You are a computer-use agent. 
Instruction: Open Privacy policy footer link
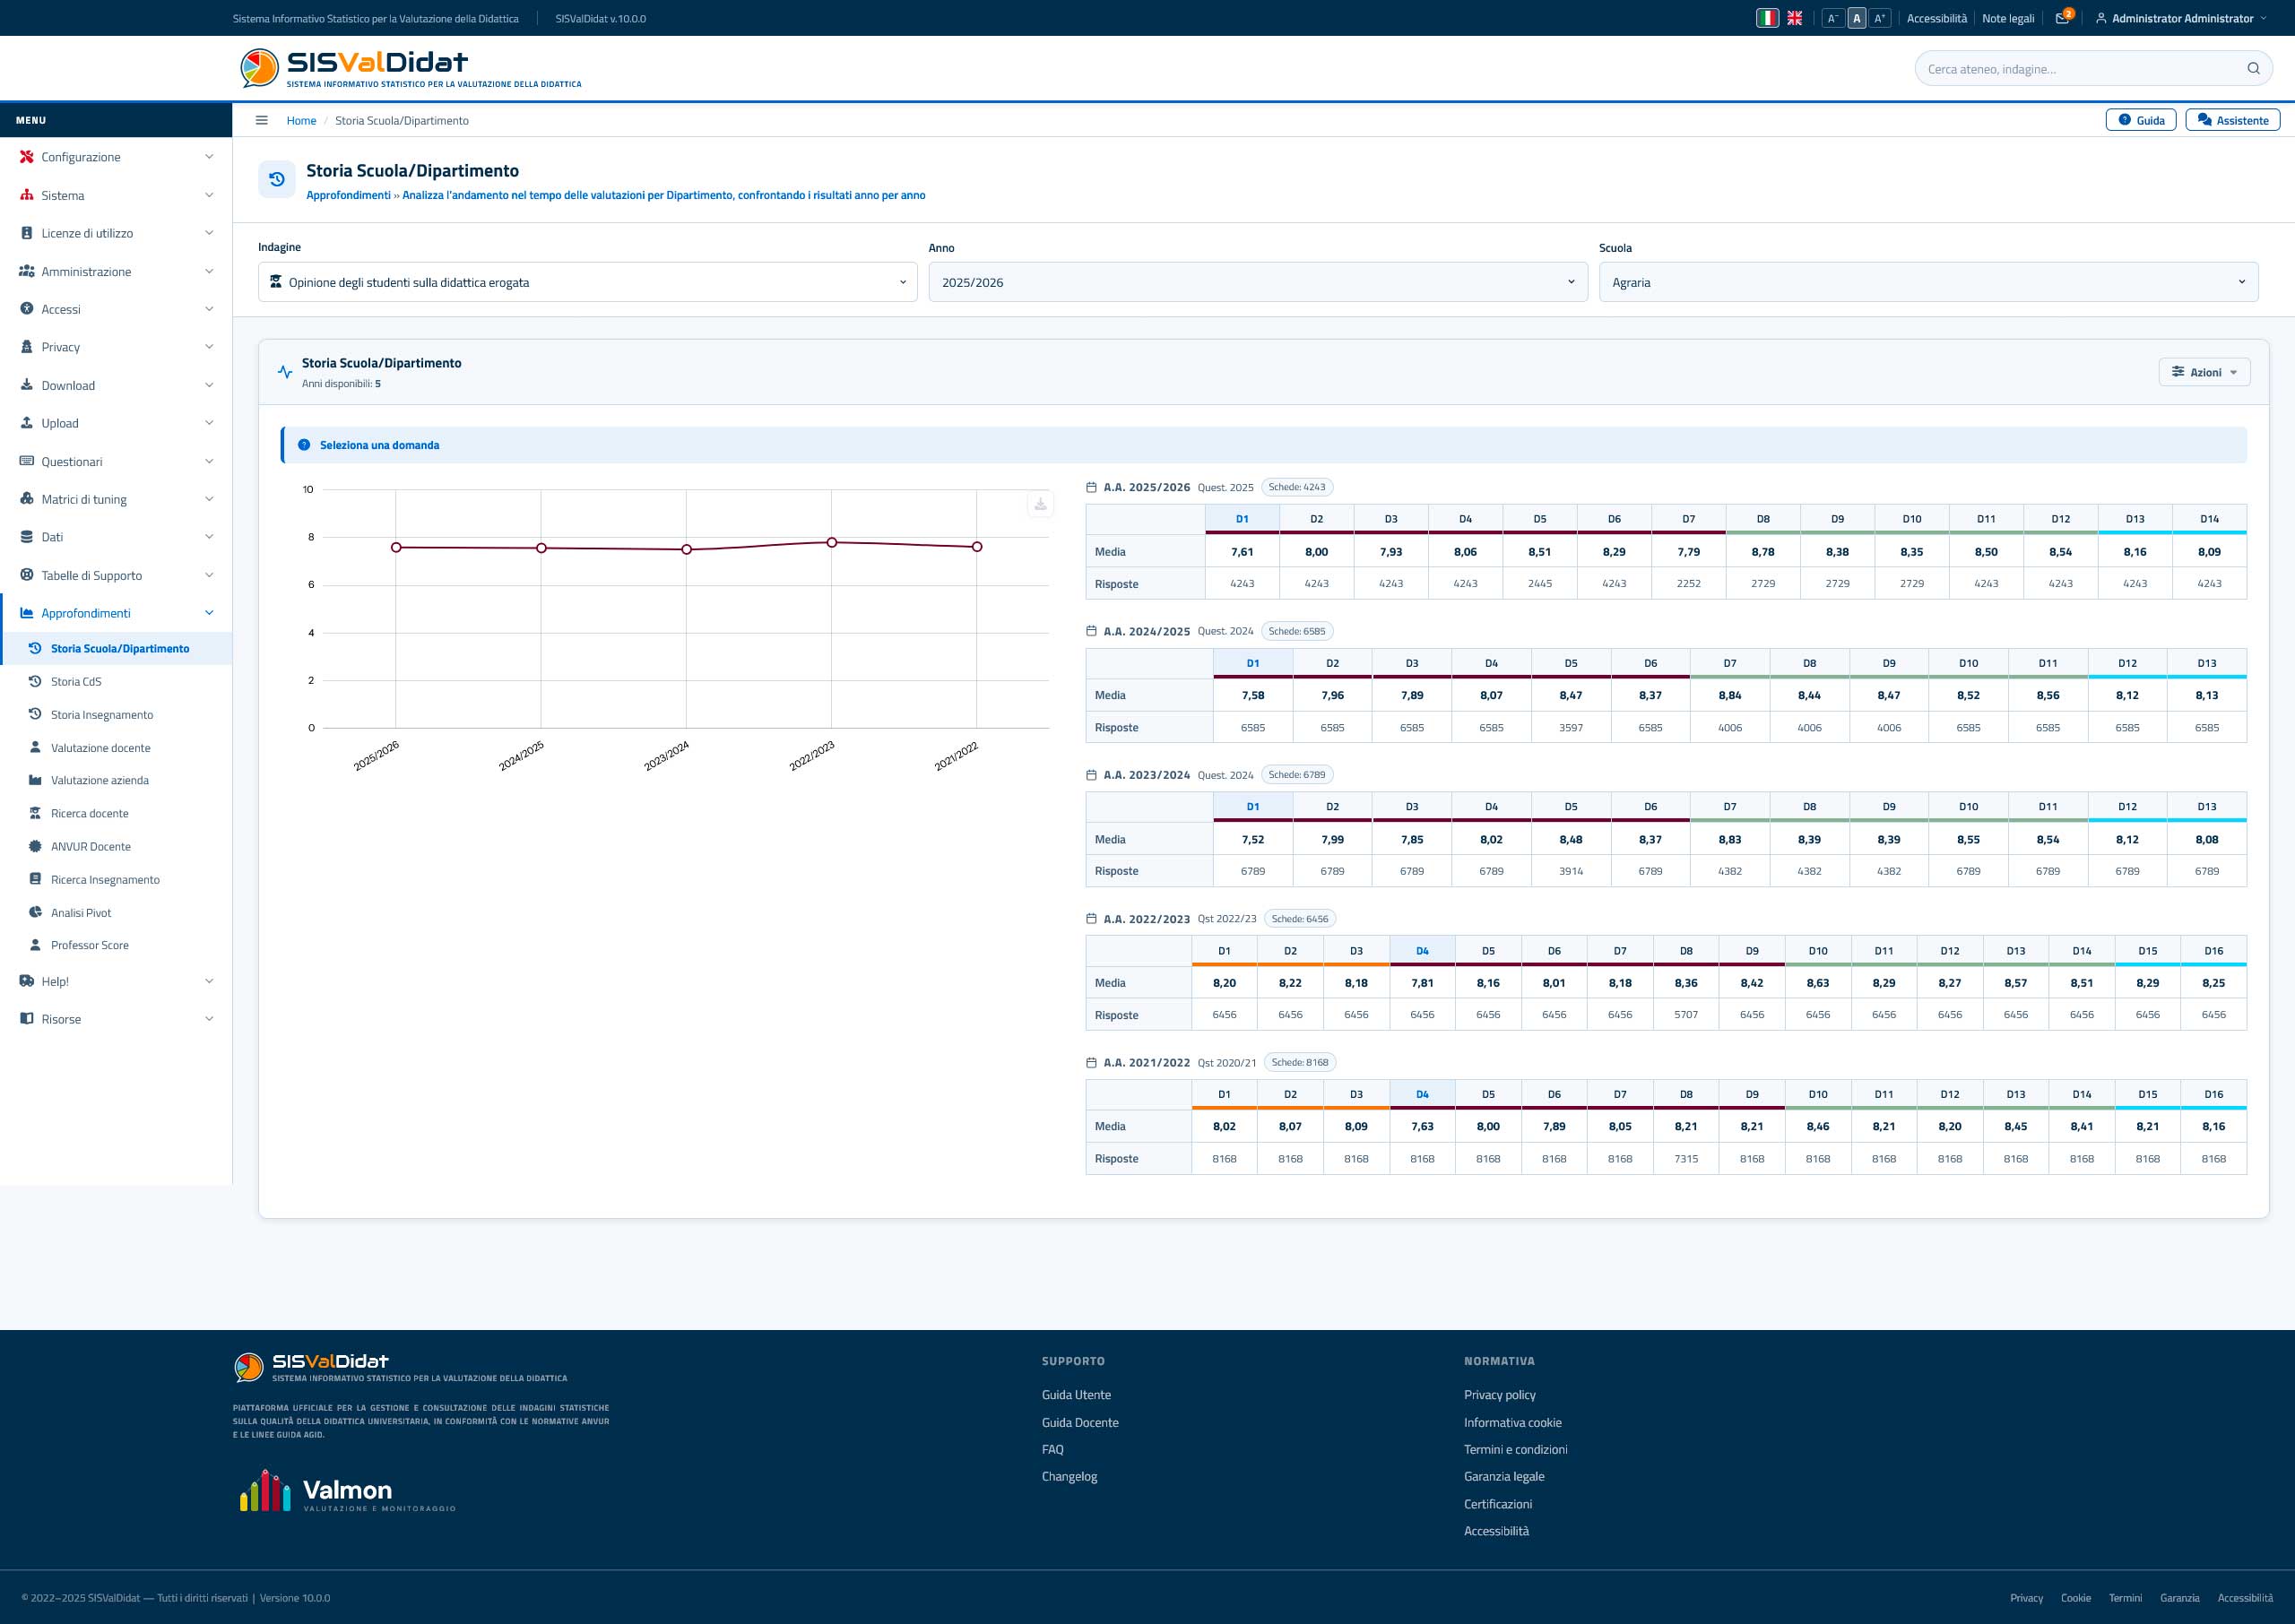pos(1499,1394)
